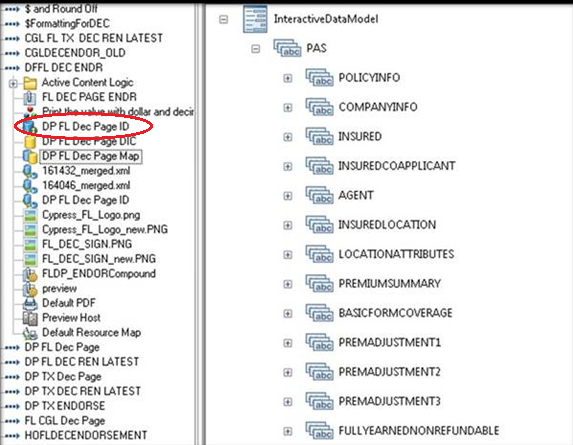Expand the INSURED node

point(288,137)
